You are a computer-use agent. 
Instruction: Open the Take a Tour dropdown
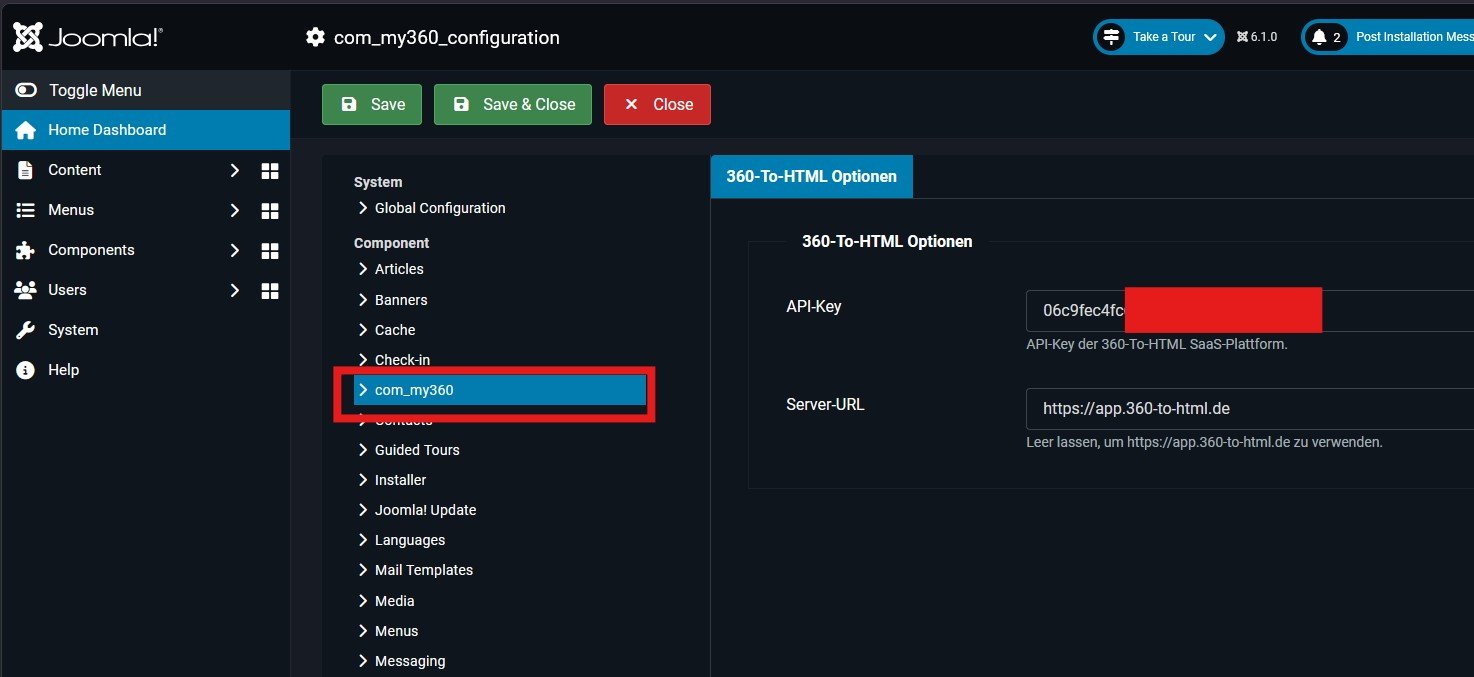click(x=1159, y=37)
